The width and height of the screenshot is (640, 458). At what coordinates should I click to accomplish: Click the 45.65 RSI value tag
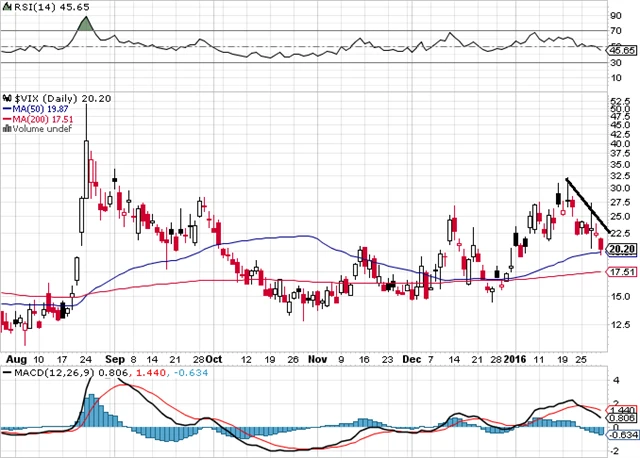[622, 49]
